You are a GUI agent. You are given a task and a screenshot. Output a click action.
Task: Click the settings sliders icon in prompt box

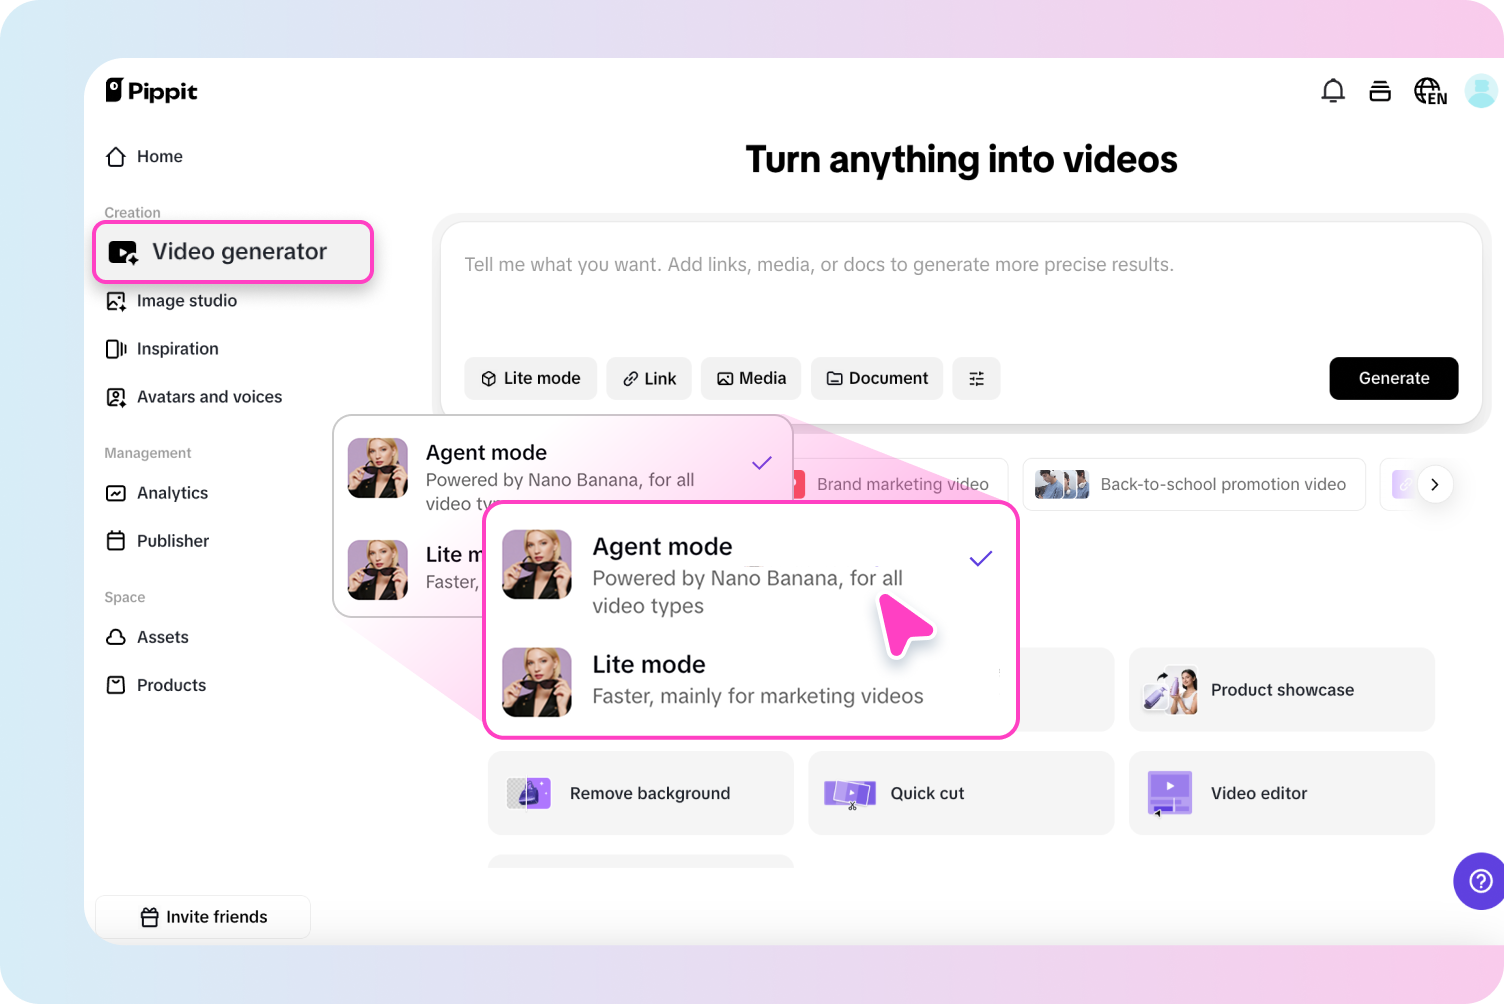tap(976, 378)
